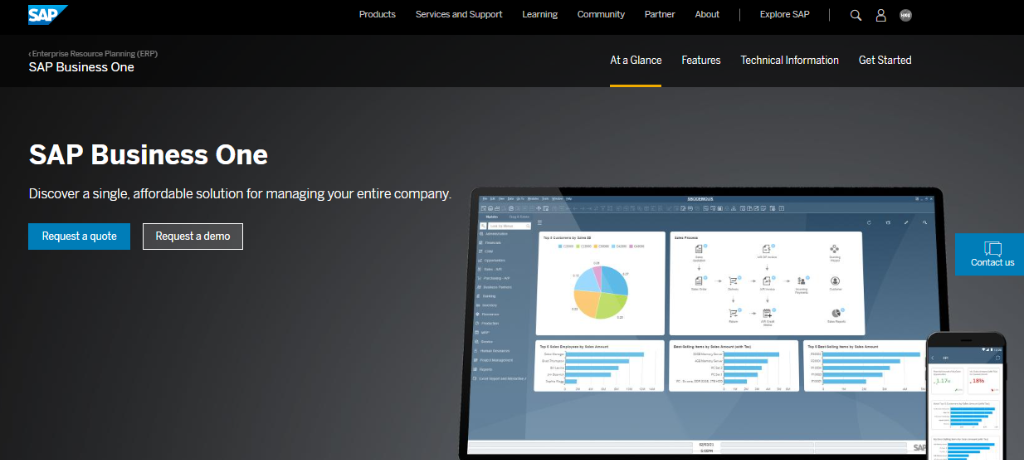Open the Community menu

coord(601,14)
